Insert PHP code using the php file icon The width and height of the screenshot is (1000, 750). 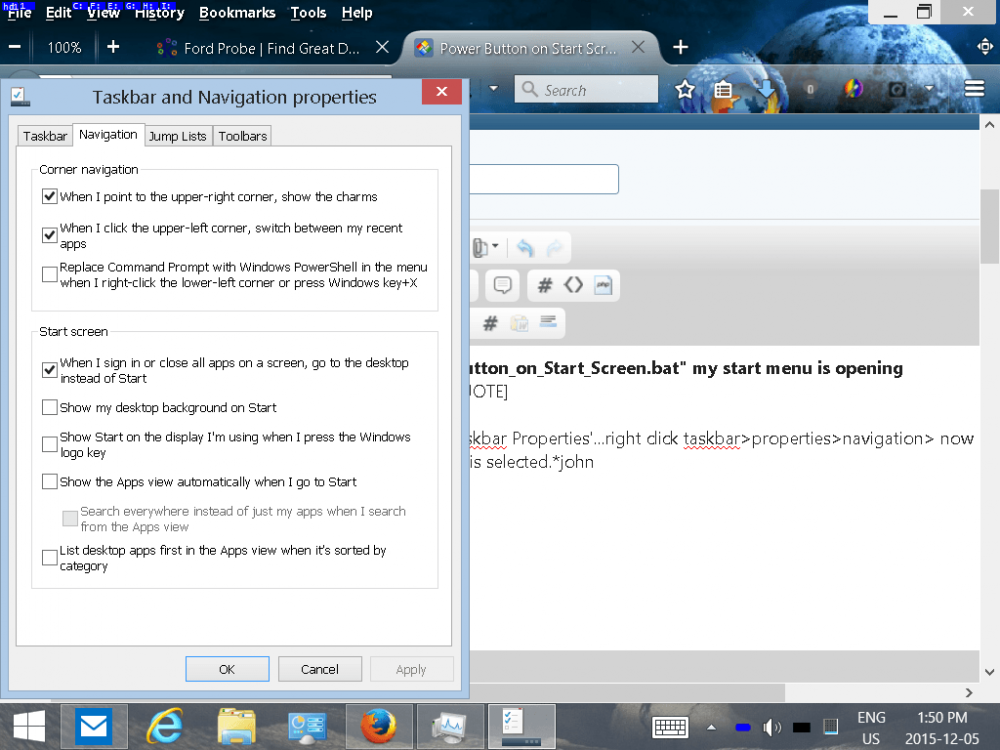point(602,285)
